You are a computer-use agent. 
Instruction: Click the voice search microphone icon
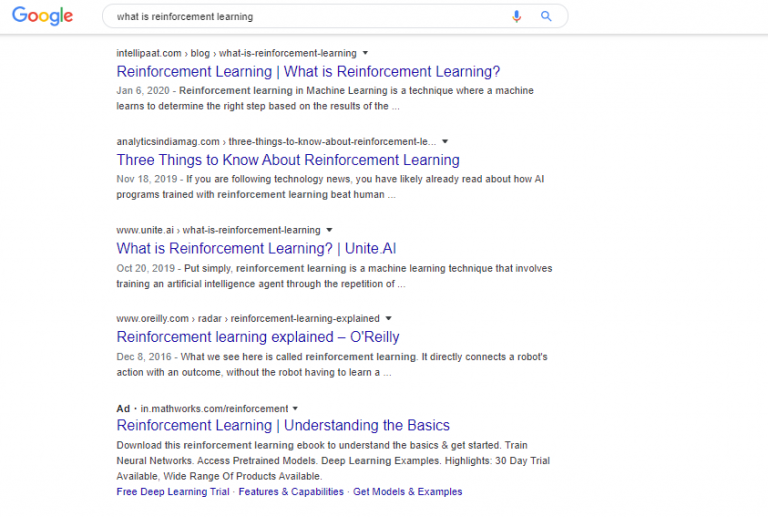[517, 16]
